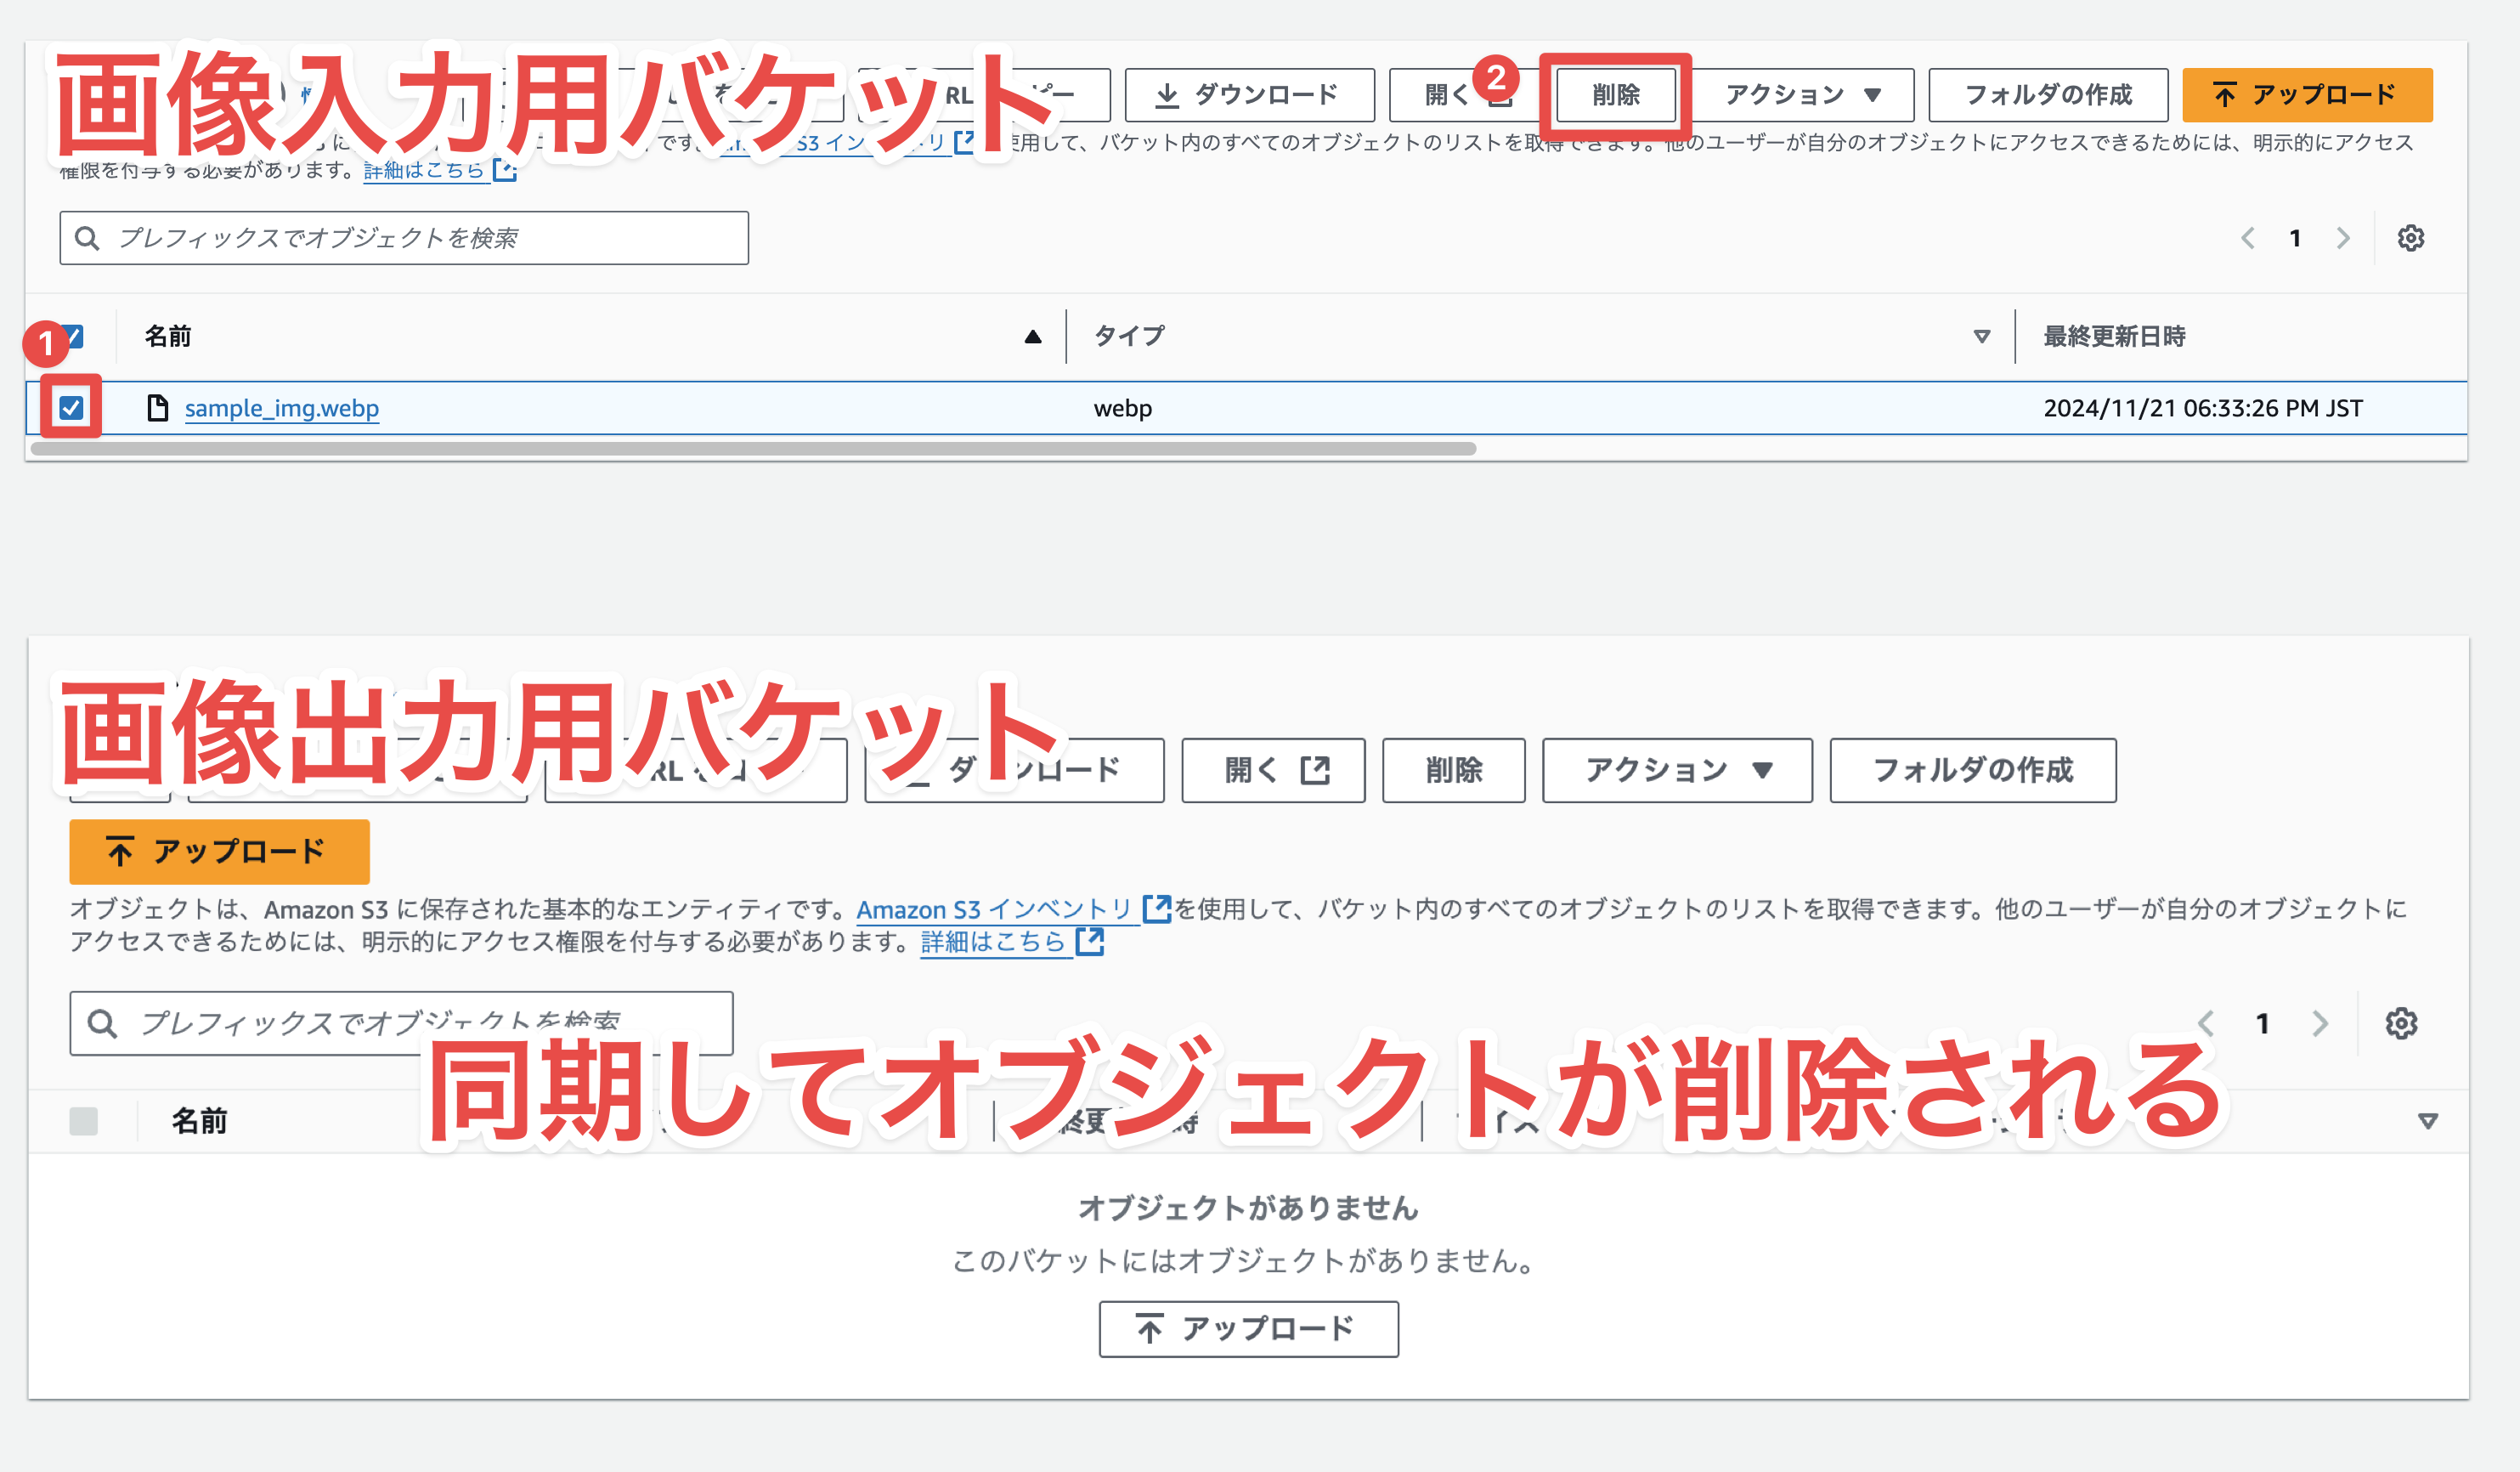
Task: Click Delete button in output bucket toolbar
Action: click(1454, 770)
